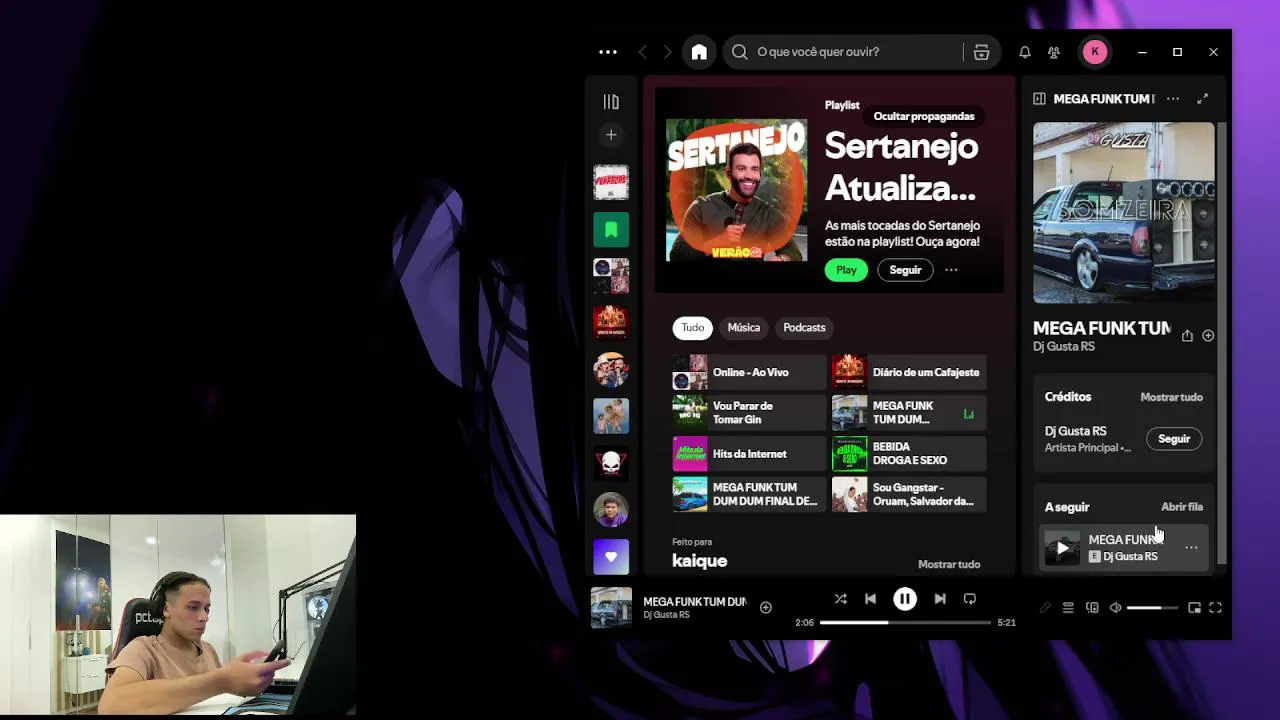Image resolution: width=1280 pixels, height=720 pixels.
Task: Select the 'Música' filter chip
Action: tap(743, 328)
